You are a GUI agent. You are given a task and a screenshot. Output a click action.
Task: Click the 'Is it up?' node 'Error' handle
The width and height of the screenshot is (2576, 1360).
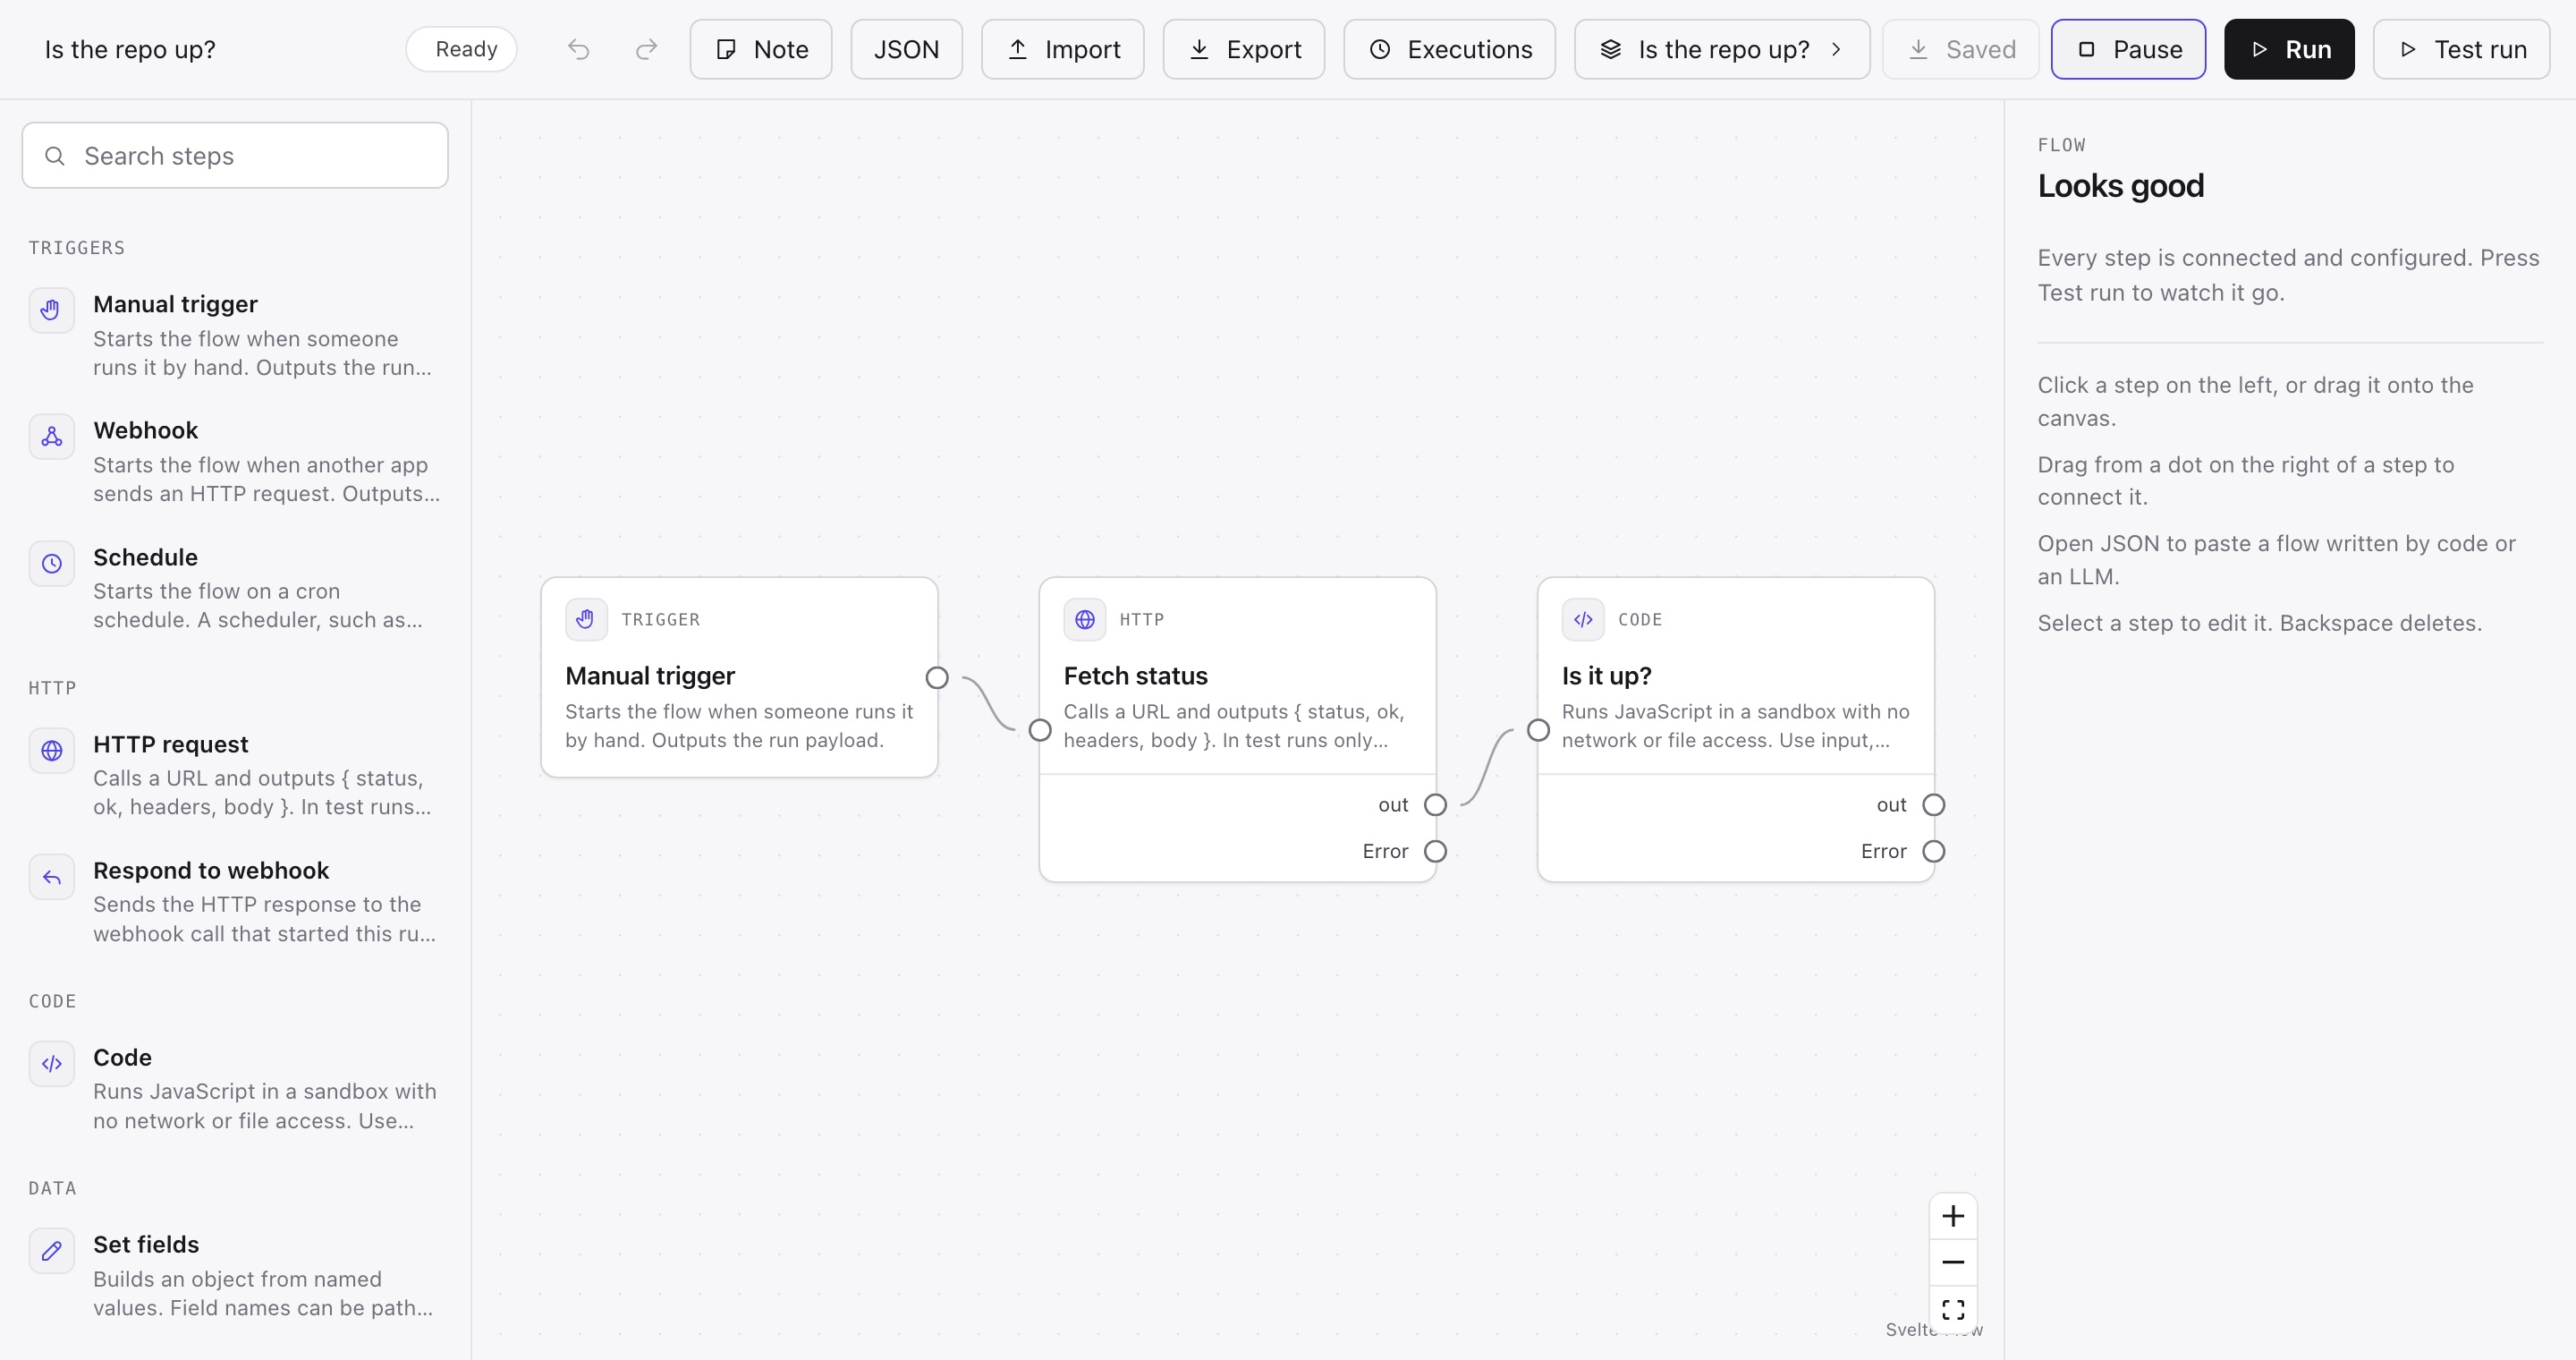(x=1934, y=851)
